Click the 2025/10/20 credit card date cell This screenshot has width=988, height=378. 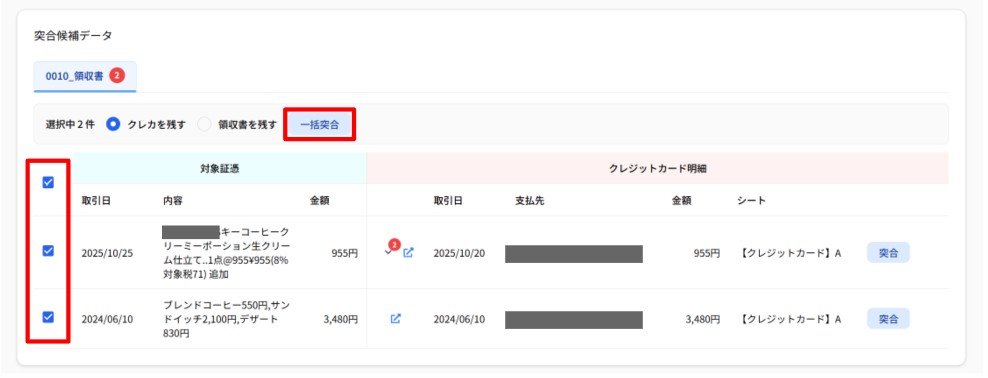459,253
